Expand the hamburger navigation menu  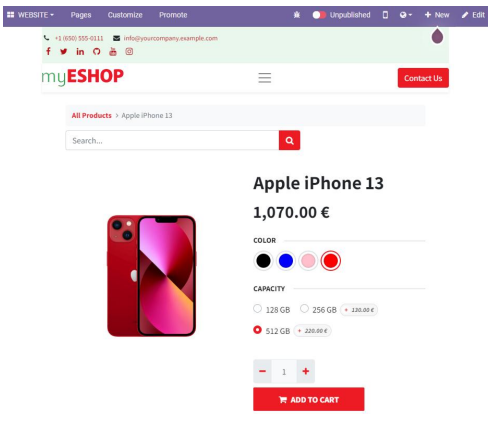tap(265, 78)
